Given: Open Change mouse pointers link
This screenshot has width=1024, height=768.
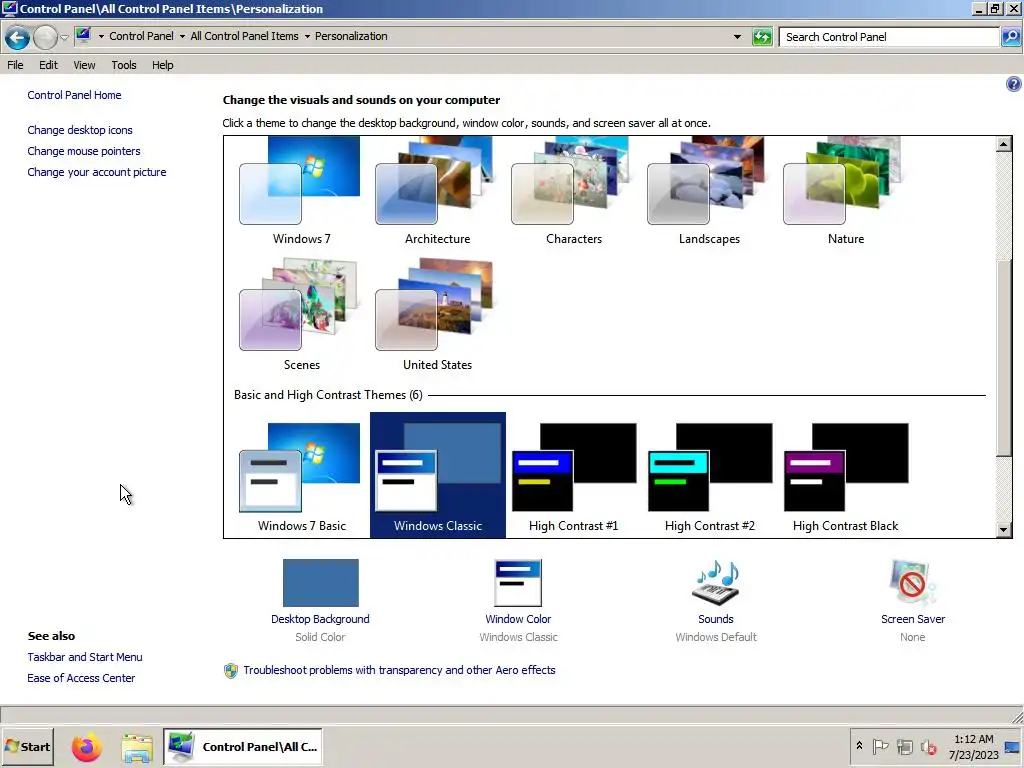Looking at the screenshot, I should click(84, 151).
